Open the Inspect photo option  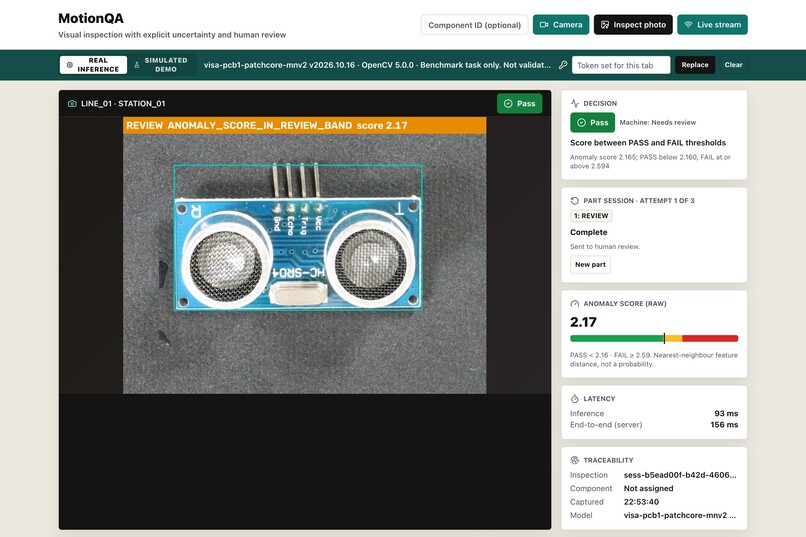click(x=633, y=25)
